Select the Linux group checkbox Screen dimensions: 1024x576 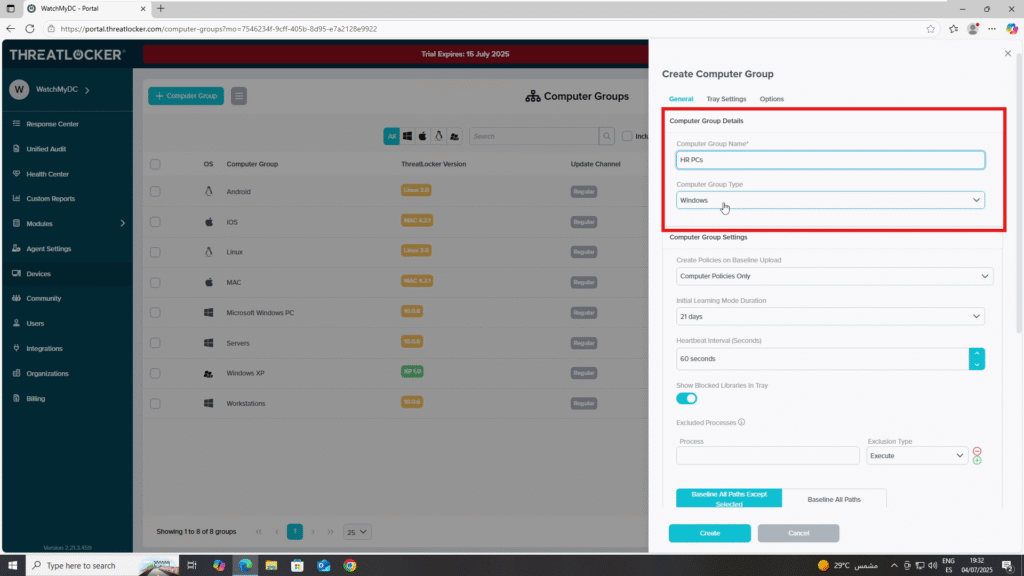[x=155, y=252]
